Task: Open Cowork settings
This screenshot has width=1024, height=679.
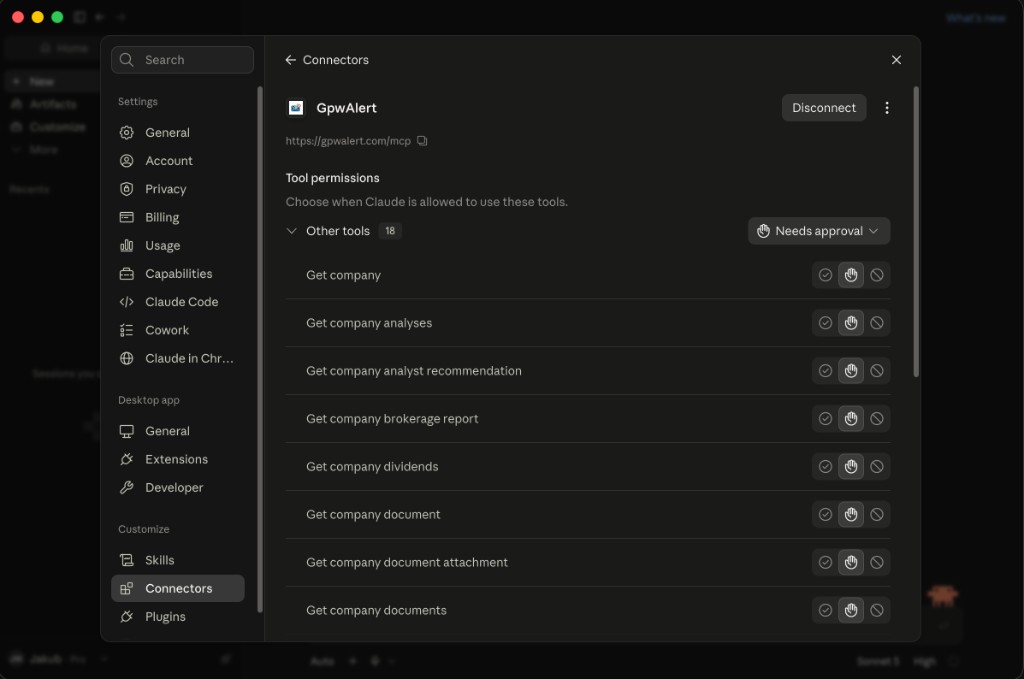Action: 178,330
